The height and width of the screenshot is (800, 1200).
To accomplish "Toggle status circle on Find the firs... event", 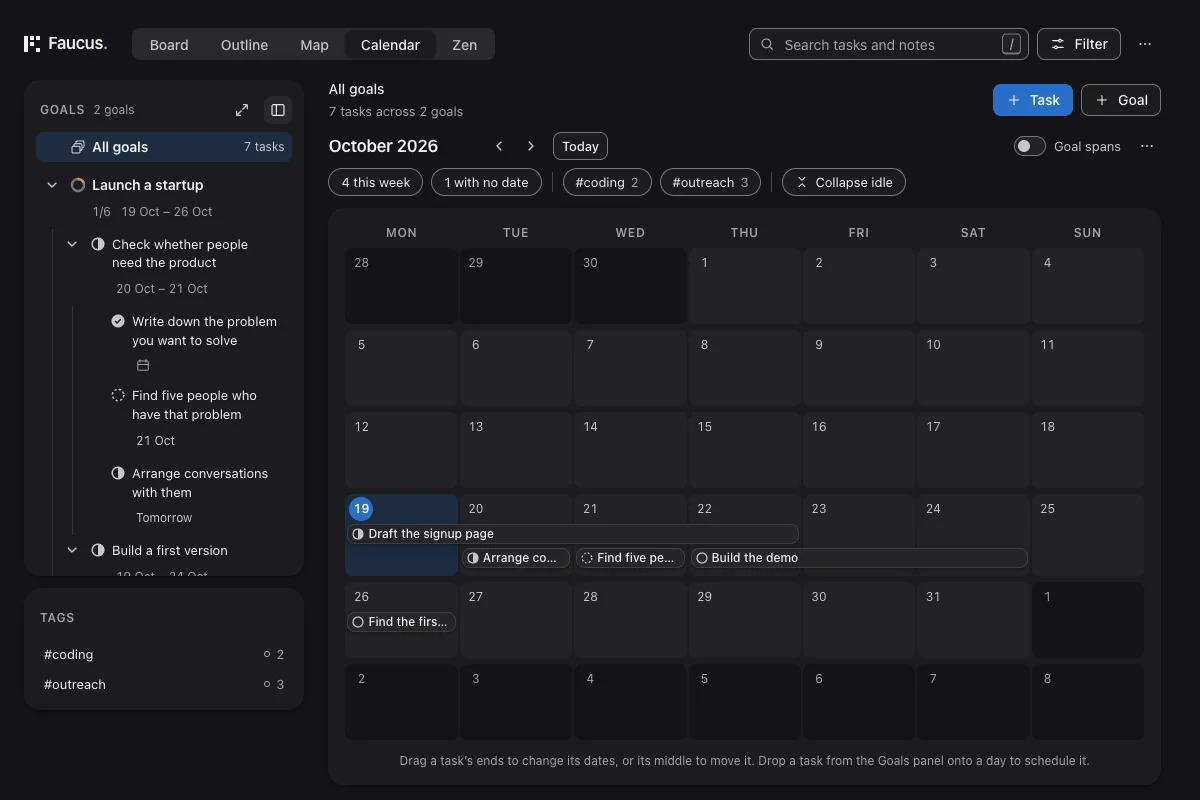I will coord(358,622).
